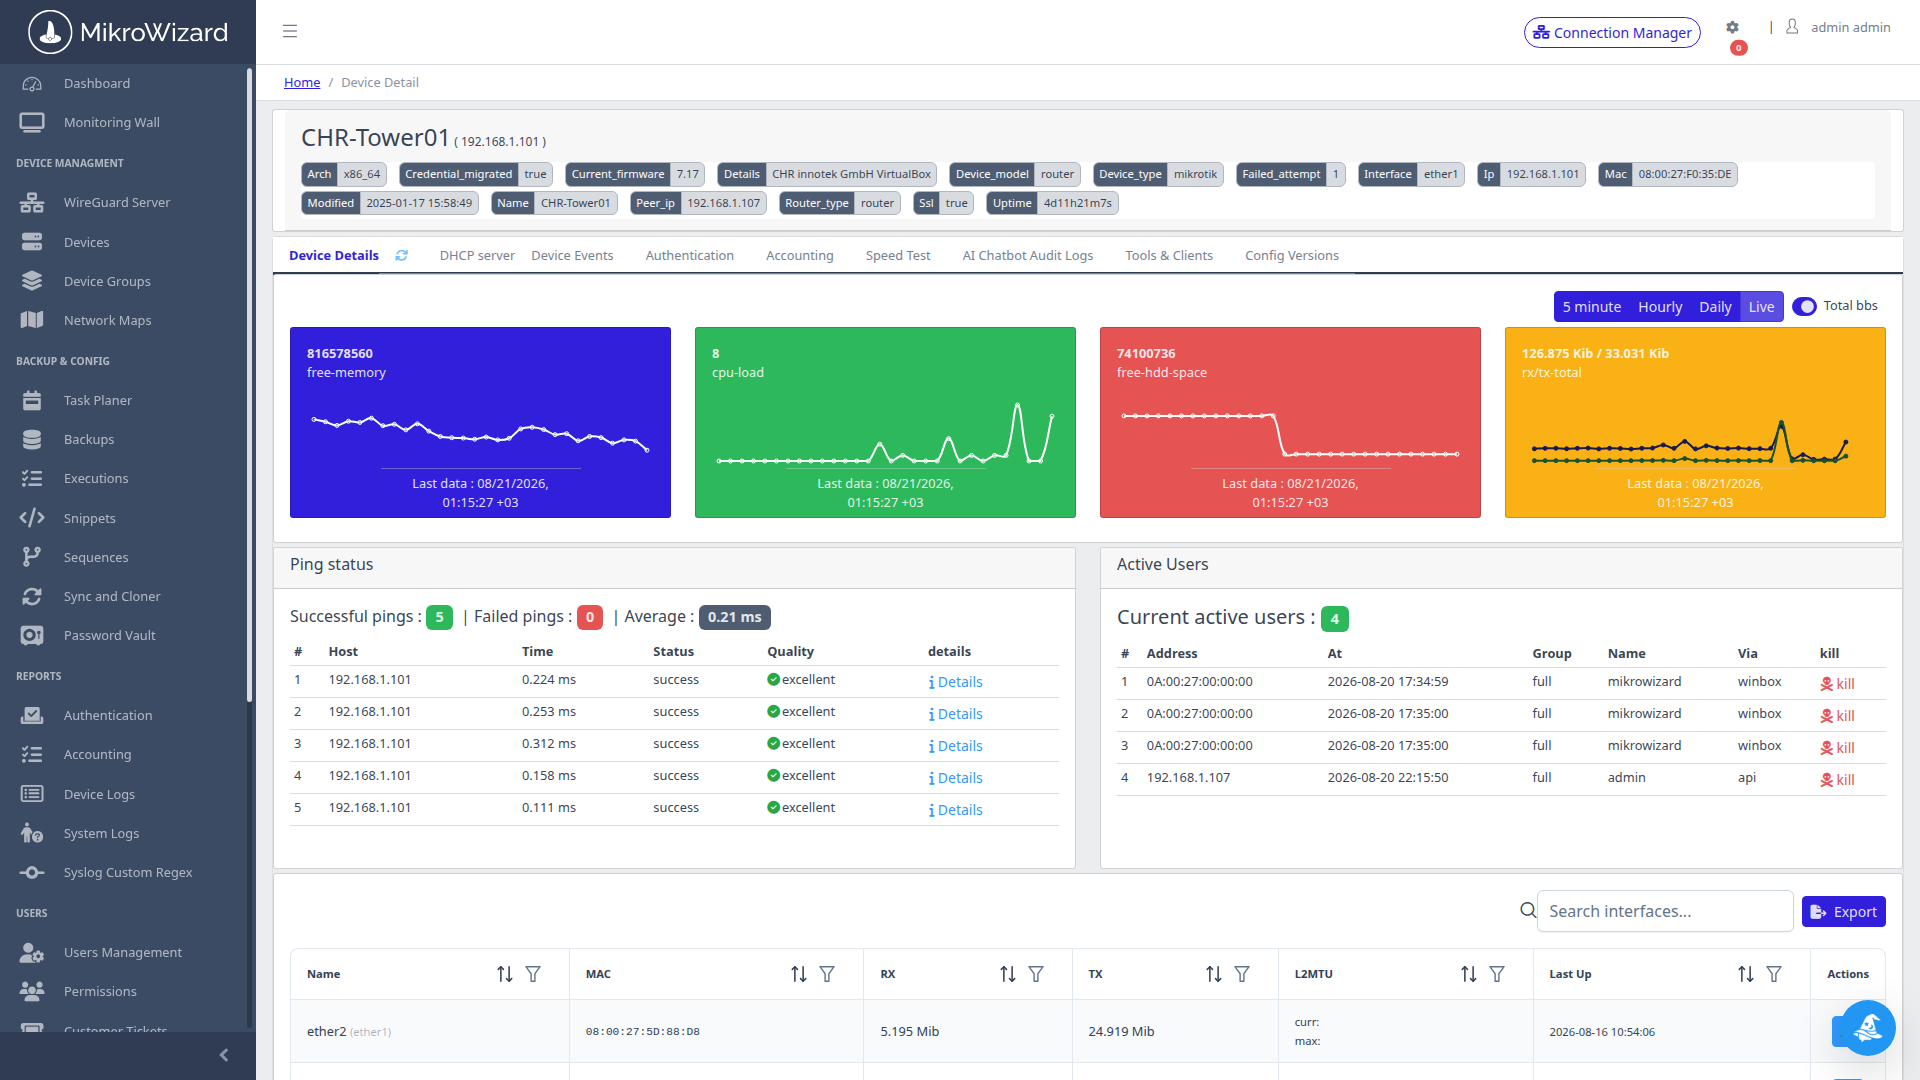Viewport: 1920px width, 1080px height.
Task: Open the free-hdd-space chart card
Action: tap(1290, 423)
